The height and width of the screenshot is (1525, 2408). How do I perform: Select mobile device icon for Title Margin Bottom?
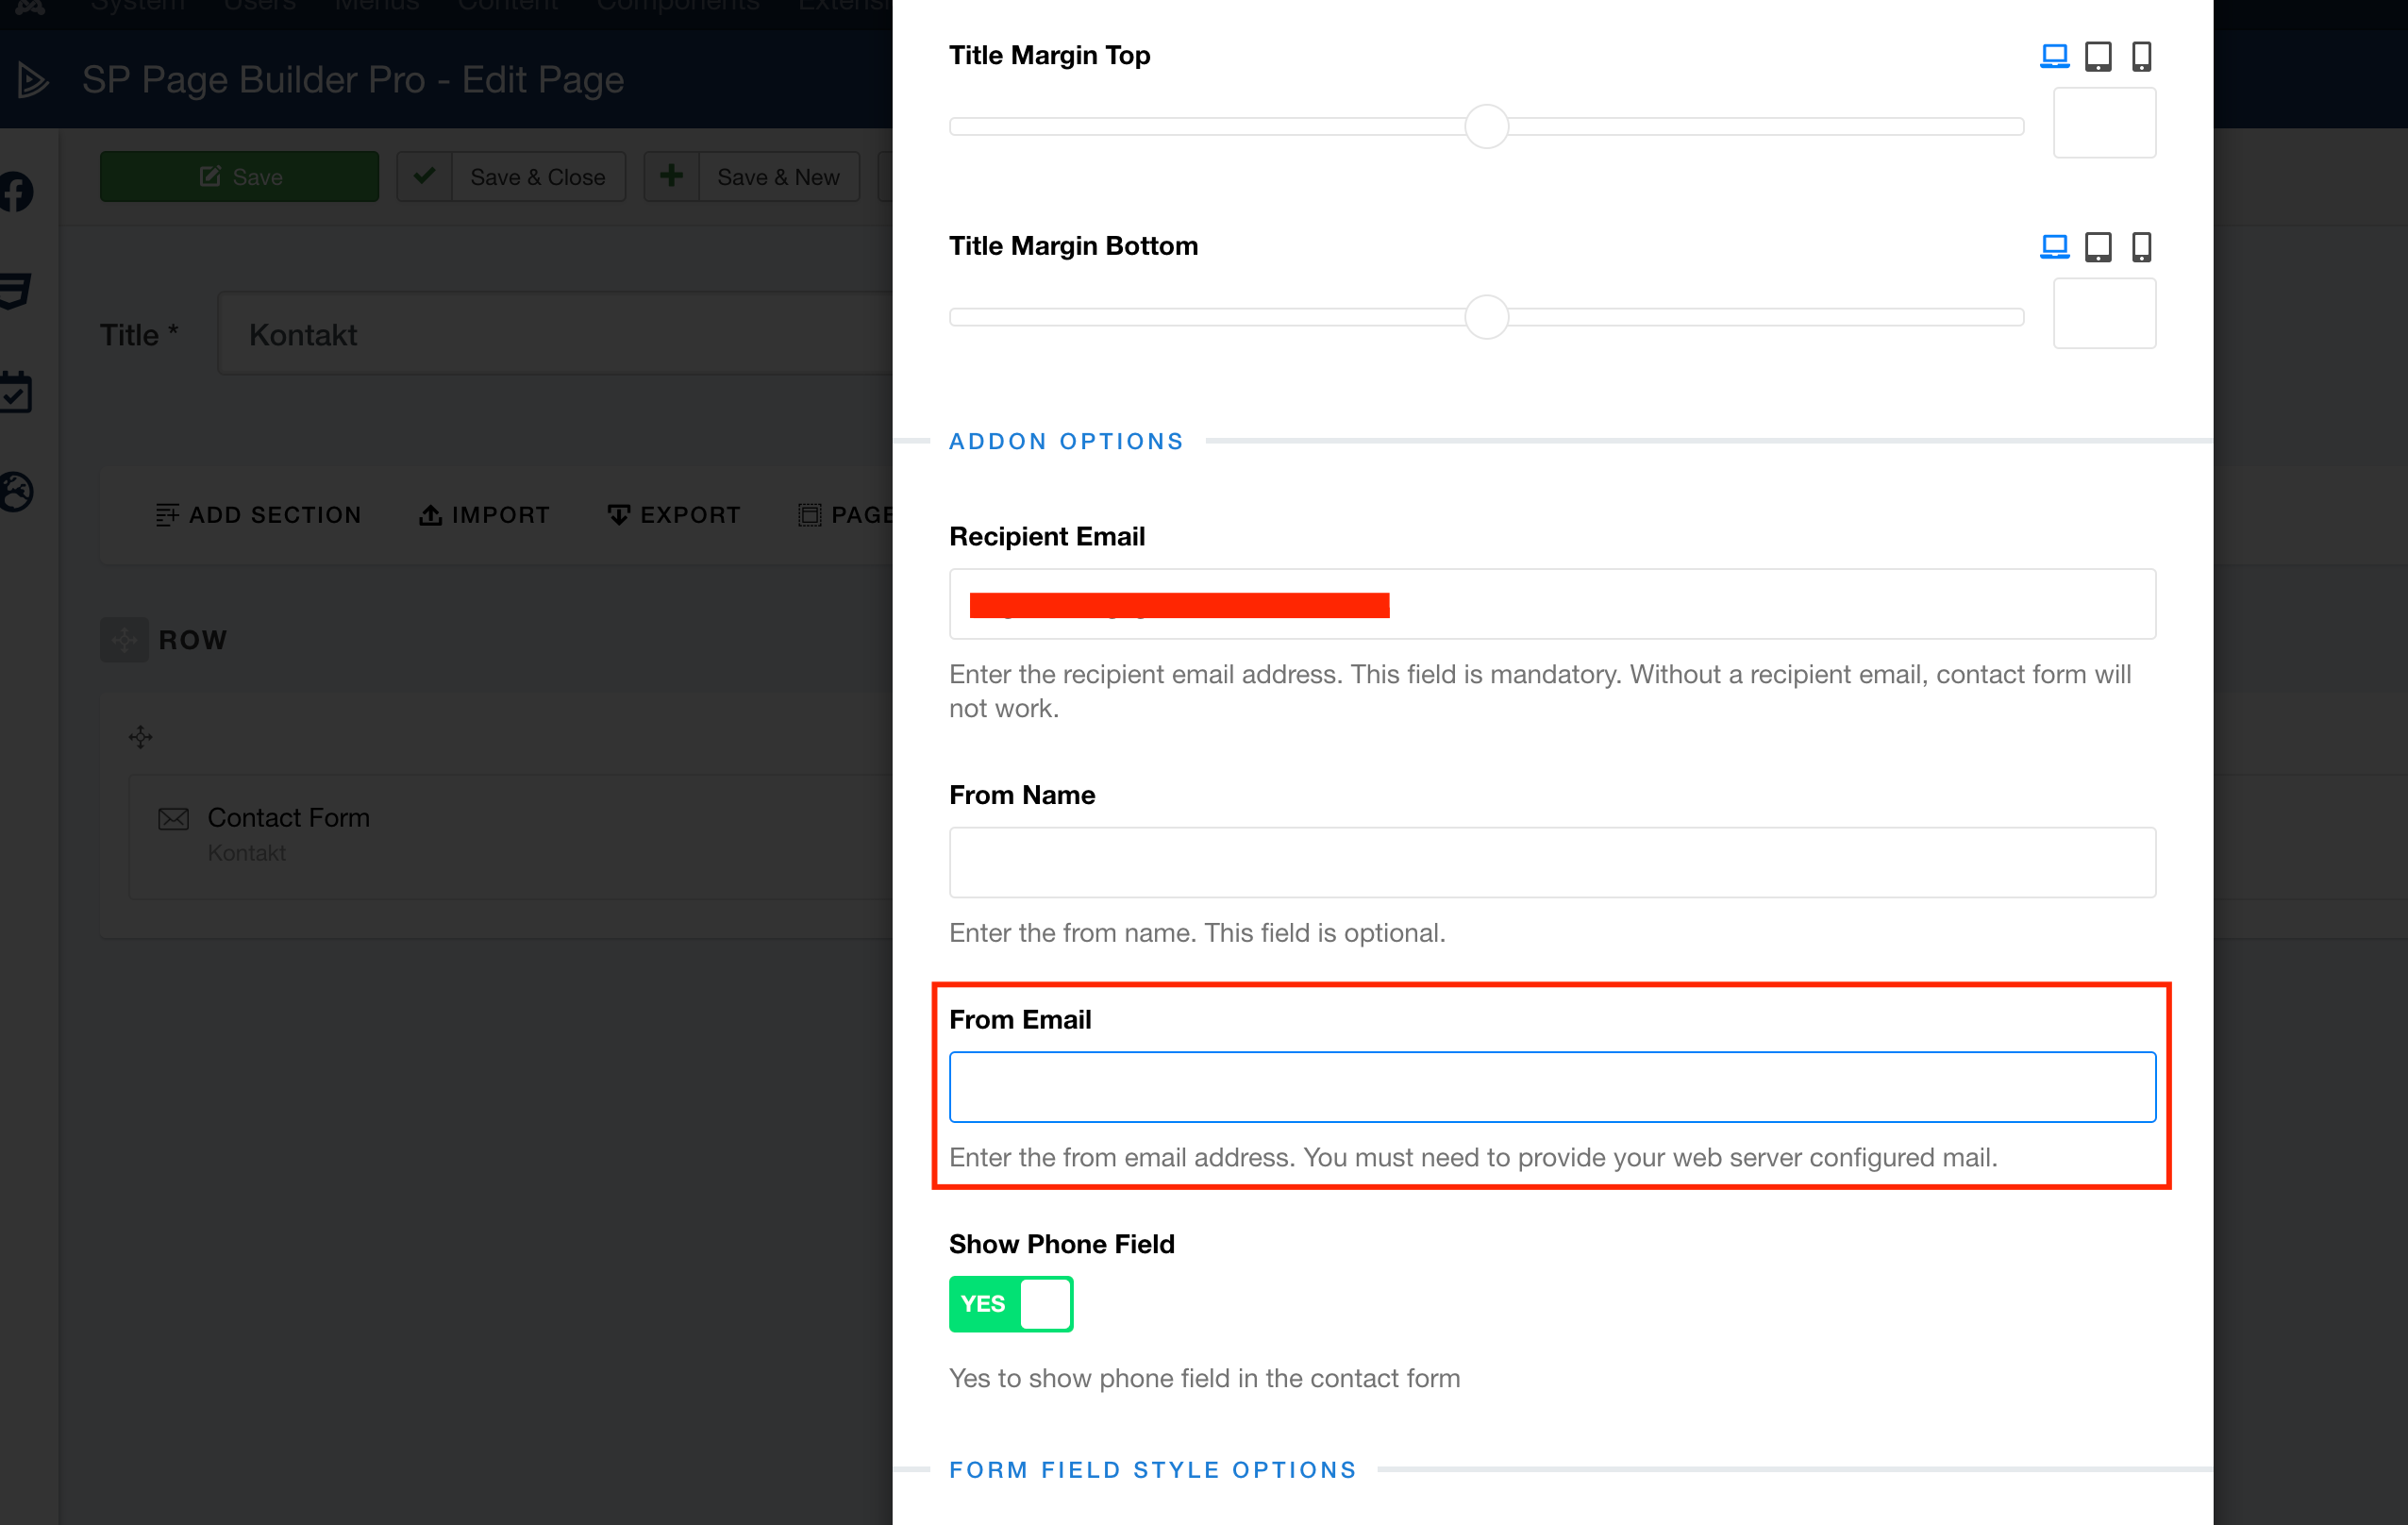pos(2140,246)
